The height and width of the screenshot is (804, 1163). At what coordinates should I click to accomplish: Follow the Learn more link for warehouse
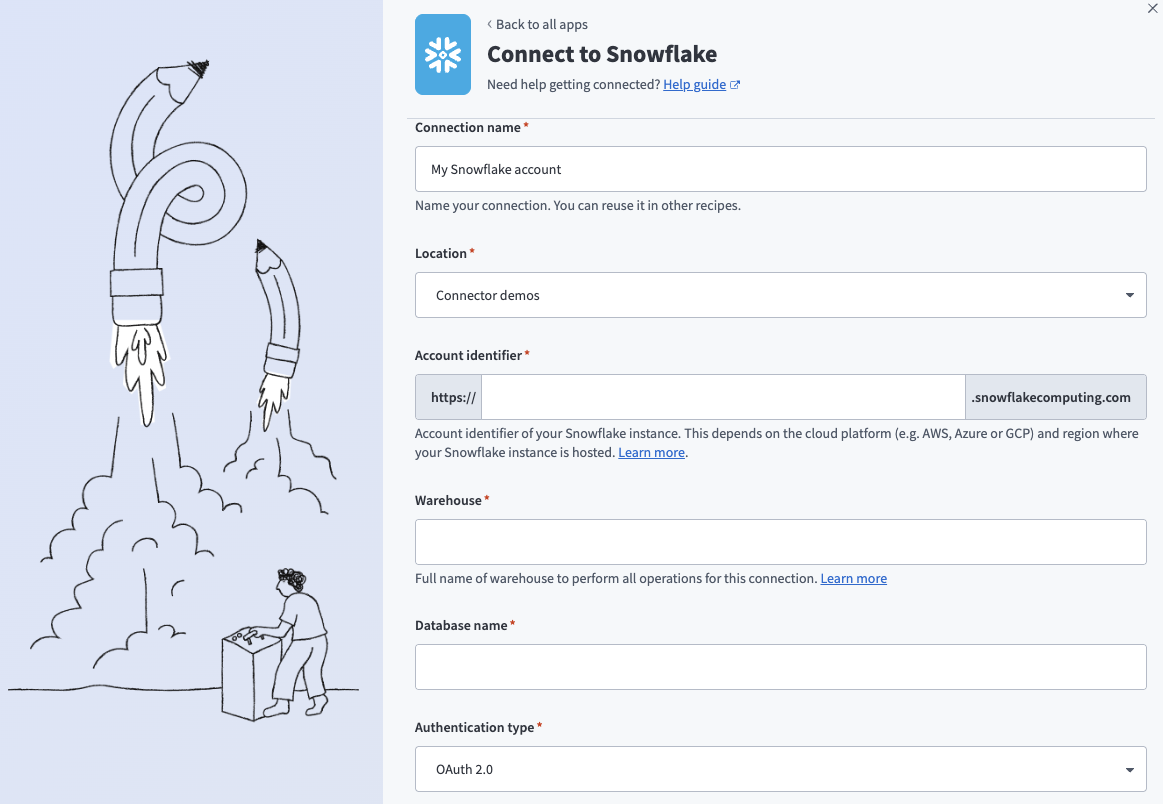[853, 578]
